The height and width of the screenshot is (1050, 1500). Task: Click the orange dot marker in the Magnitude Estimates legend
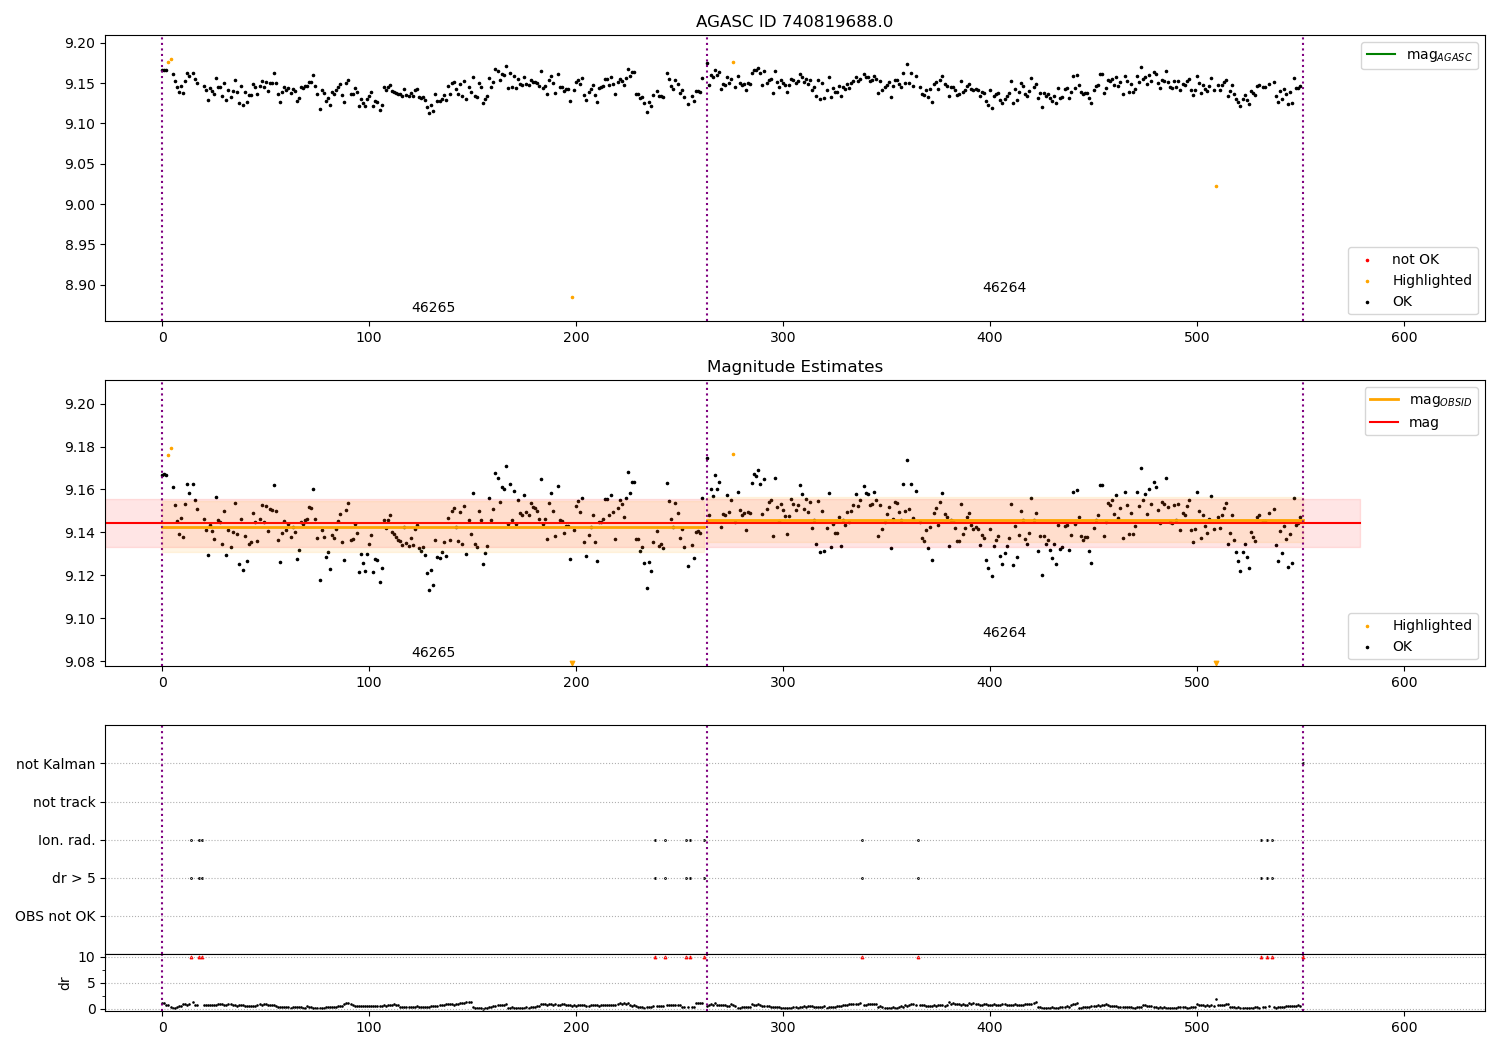(x=1368, y=626)
